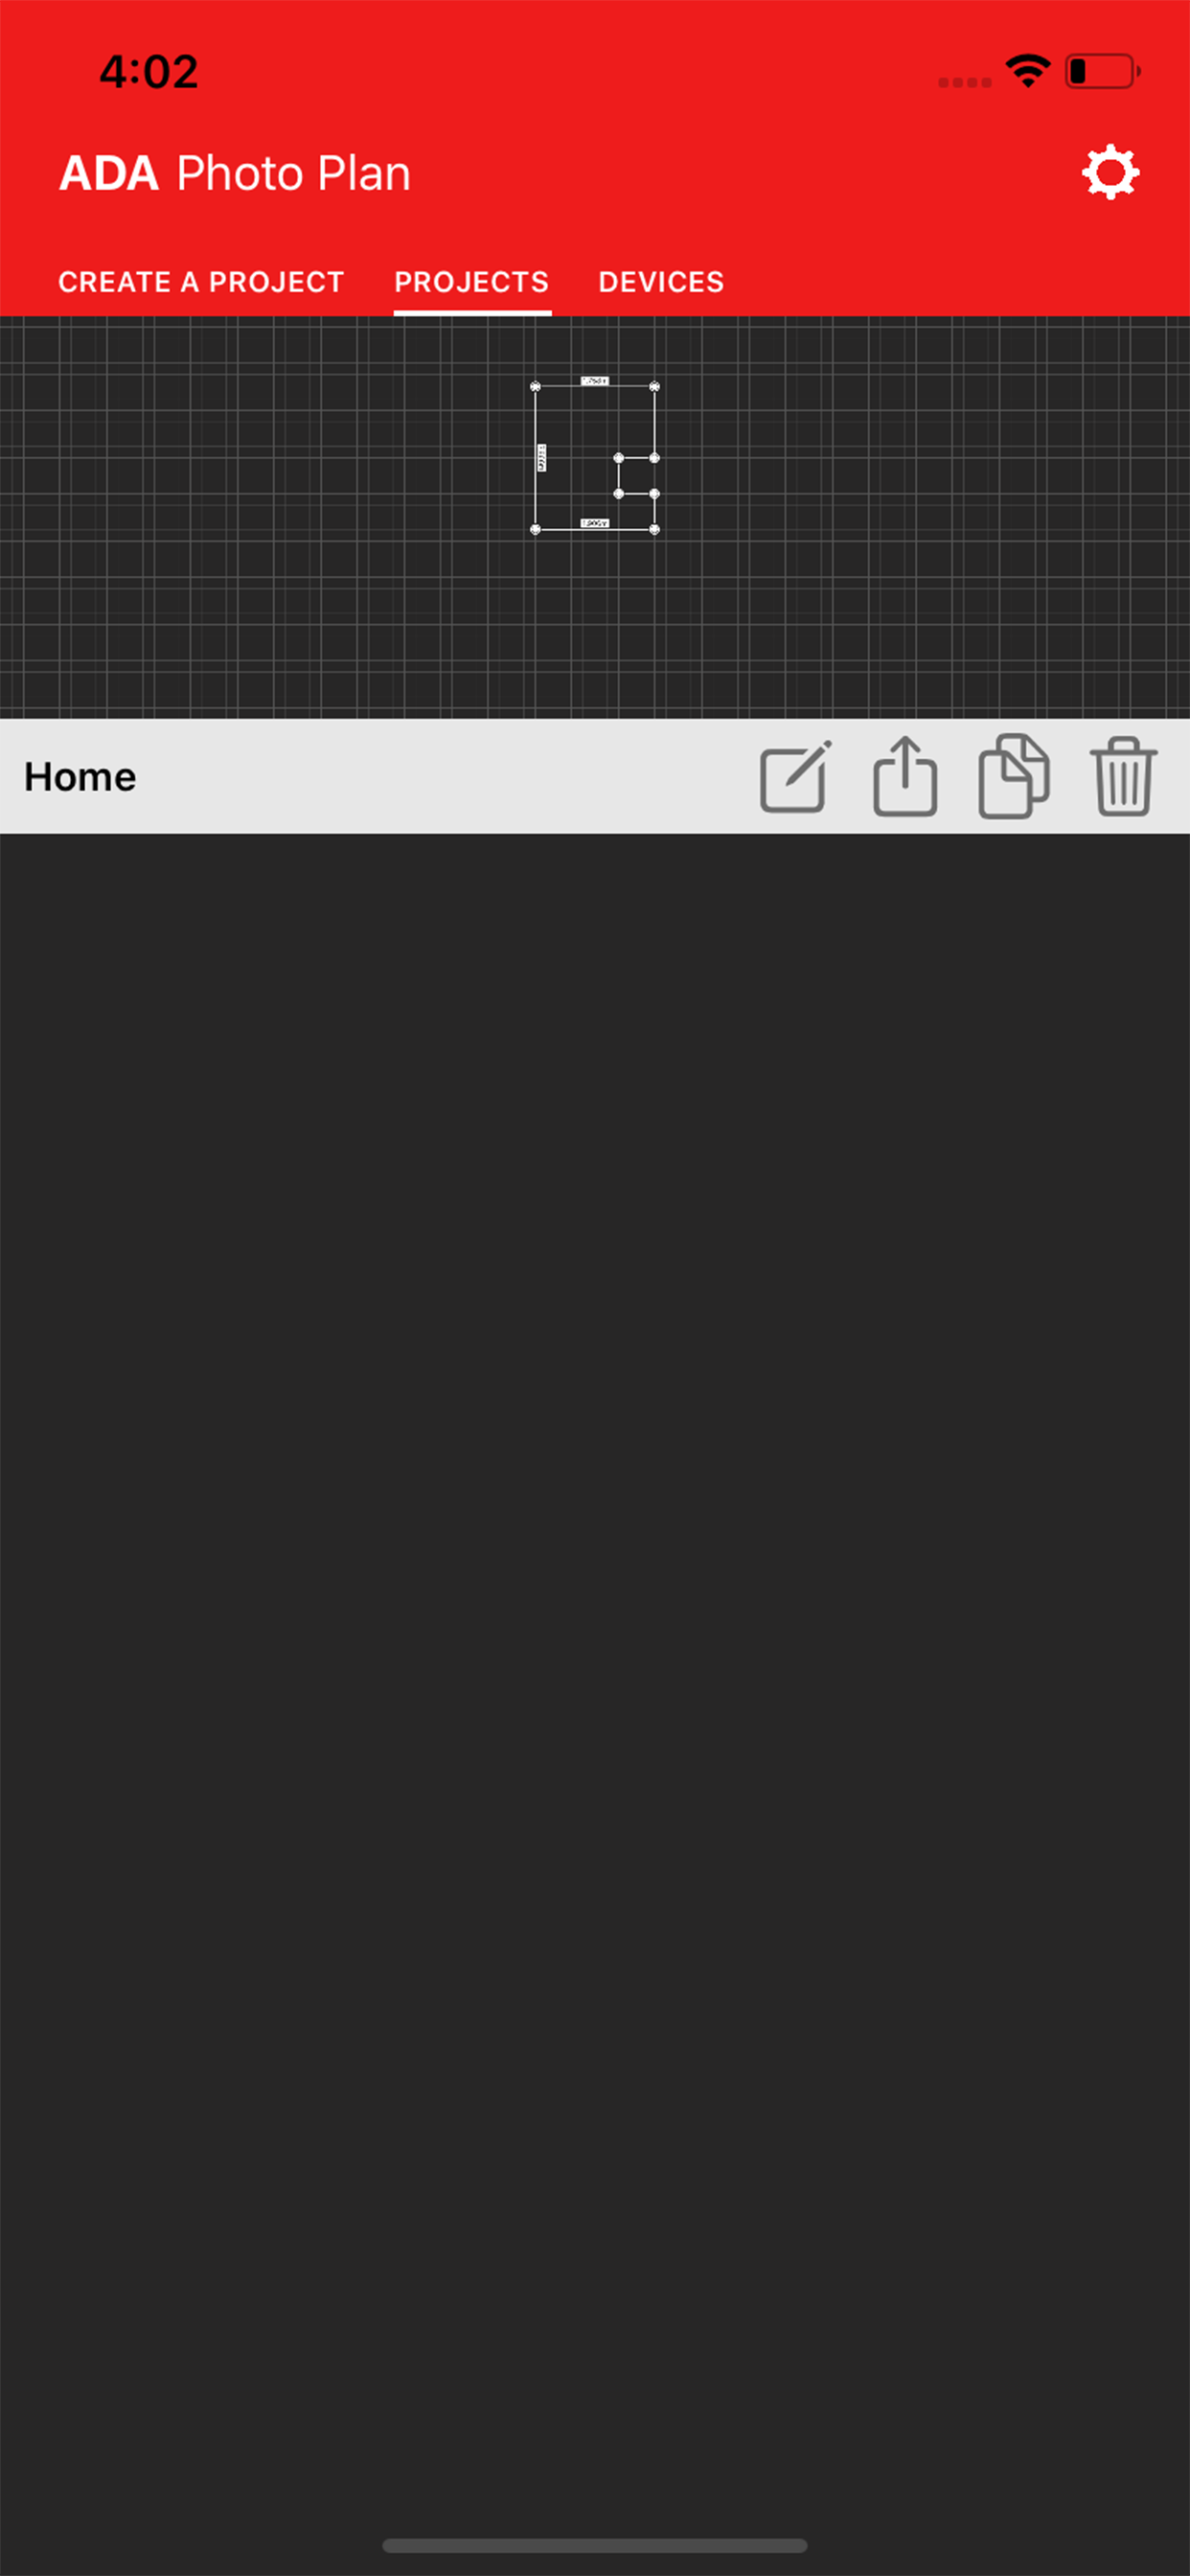Select the top-left corner node of the plan
The width and height of the screenshot is (1190, 2576).
tap(535, 386)
